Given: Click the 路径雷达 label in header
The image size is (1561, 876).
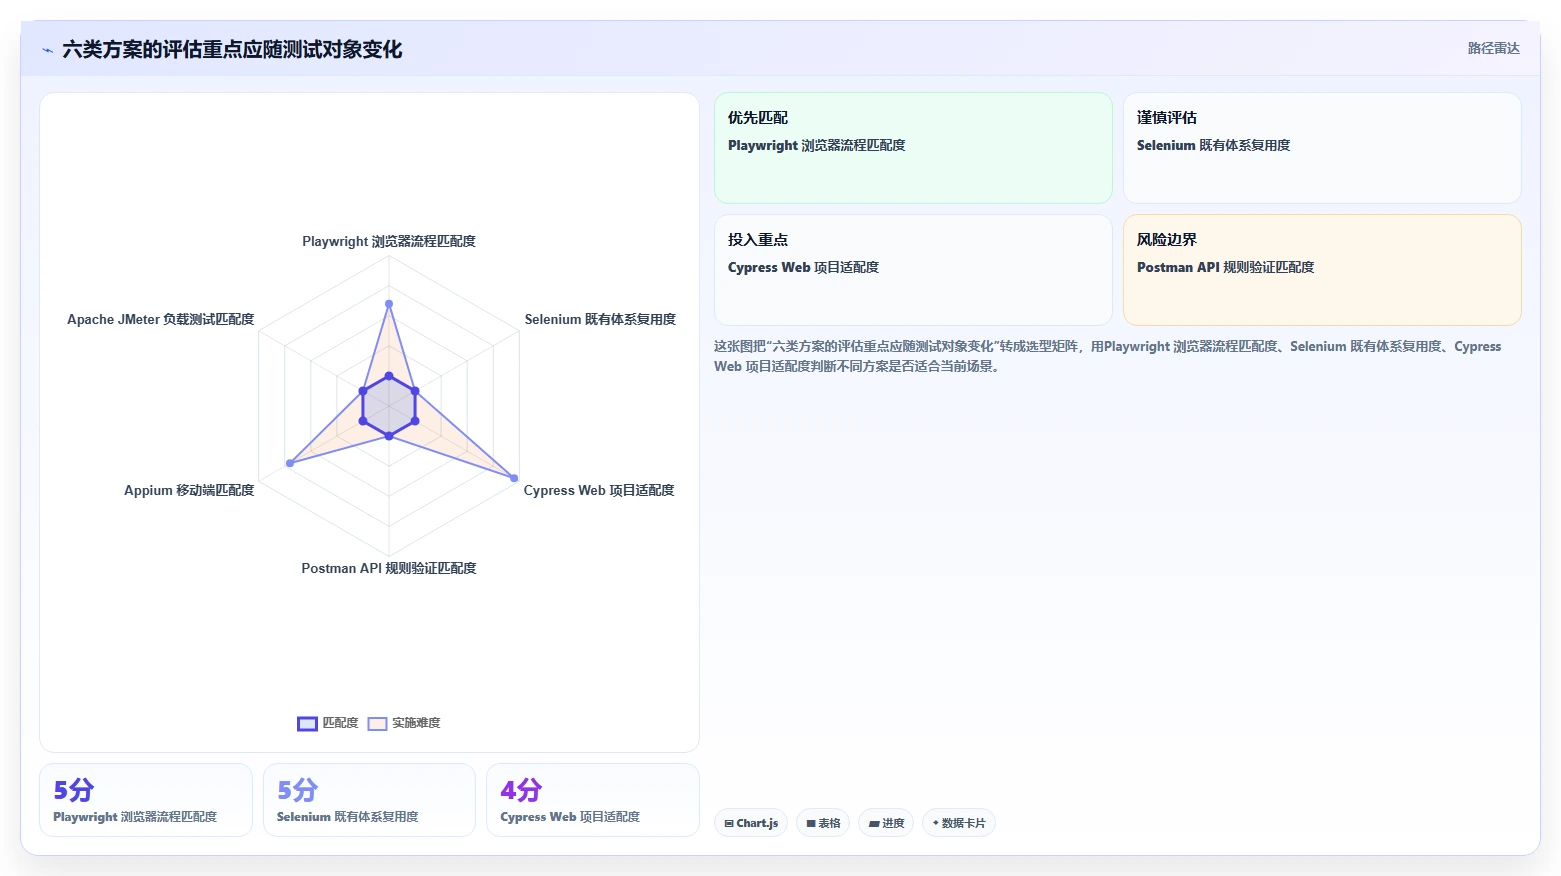Looking at the screenshot, I should tap(1493, 48).
